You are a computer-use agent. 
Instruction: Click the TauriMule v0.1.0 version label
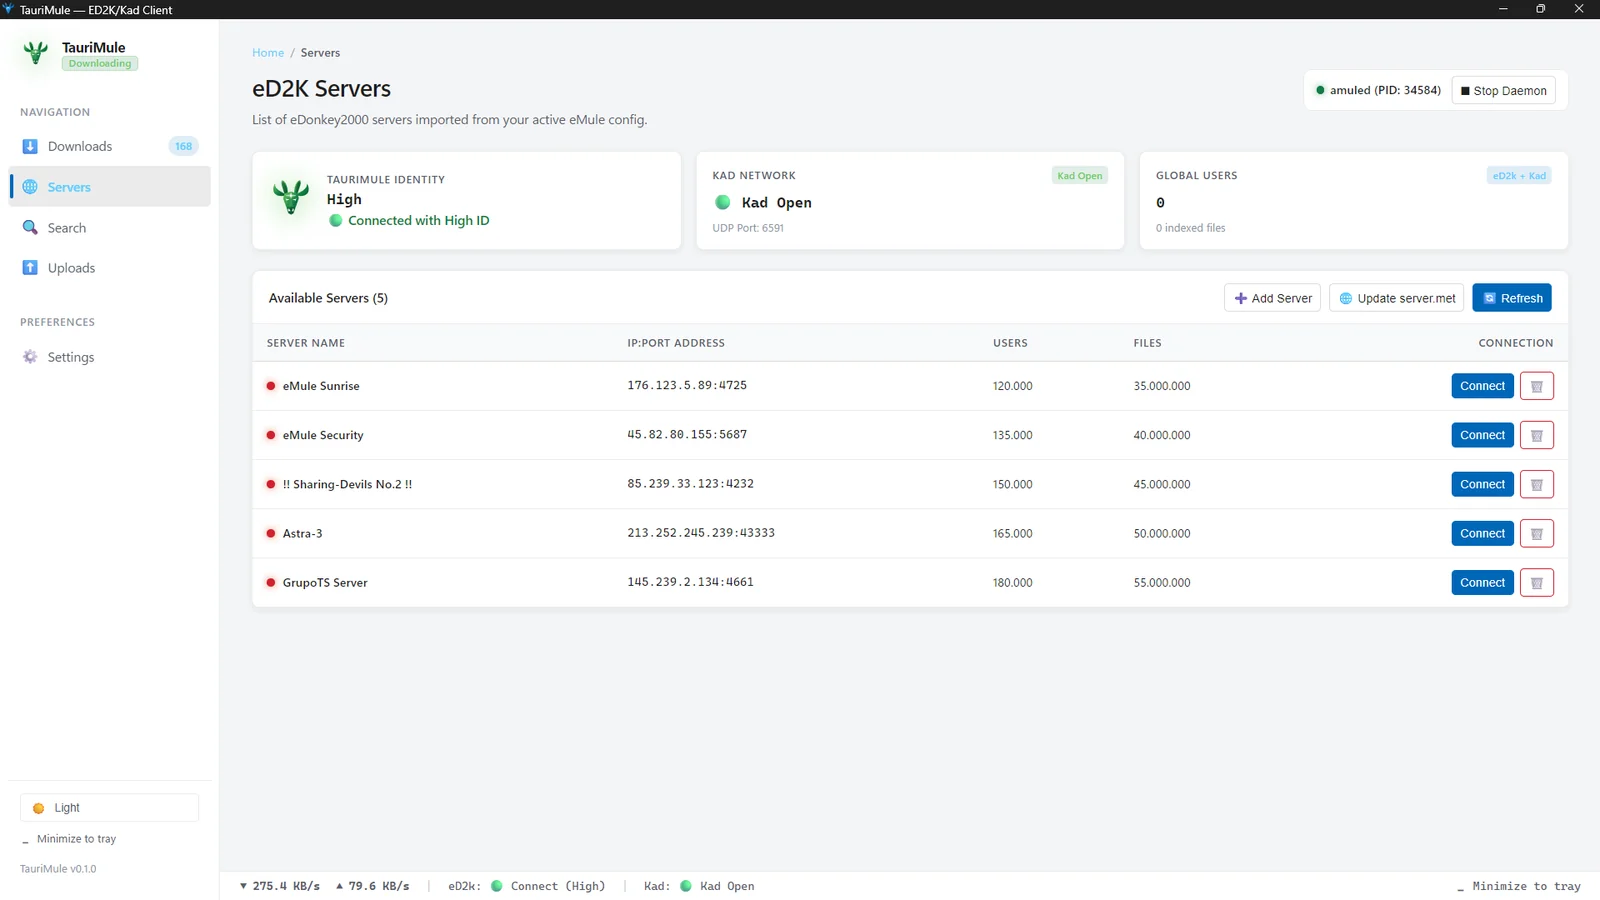58,869
